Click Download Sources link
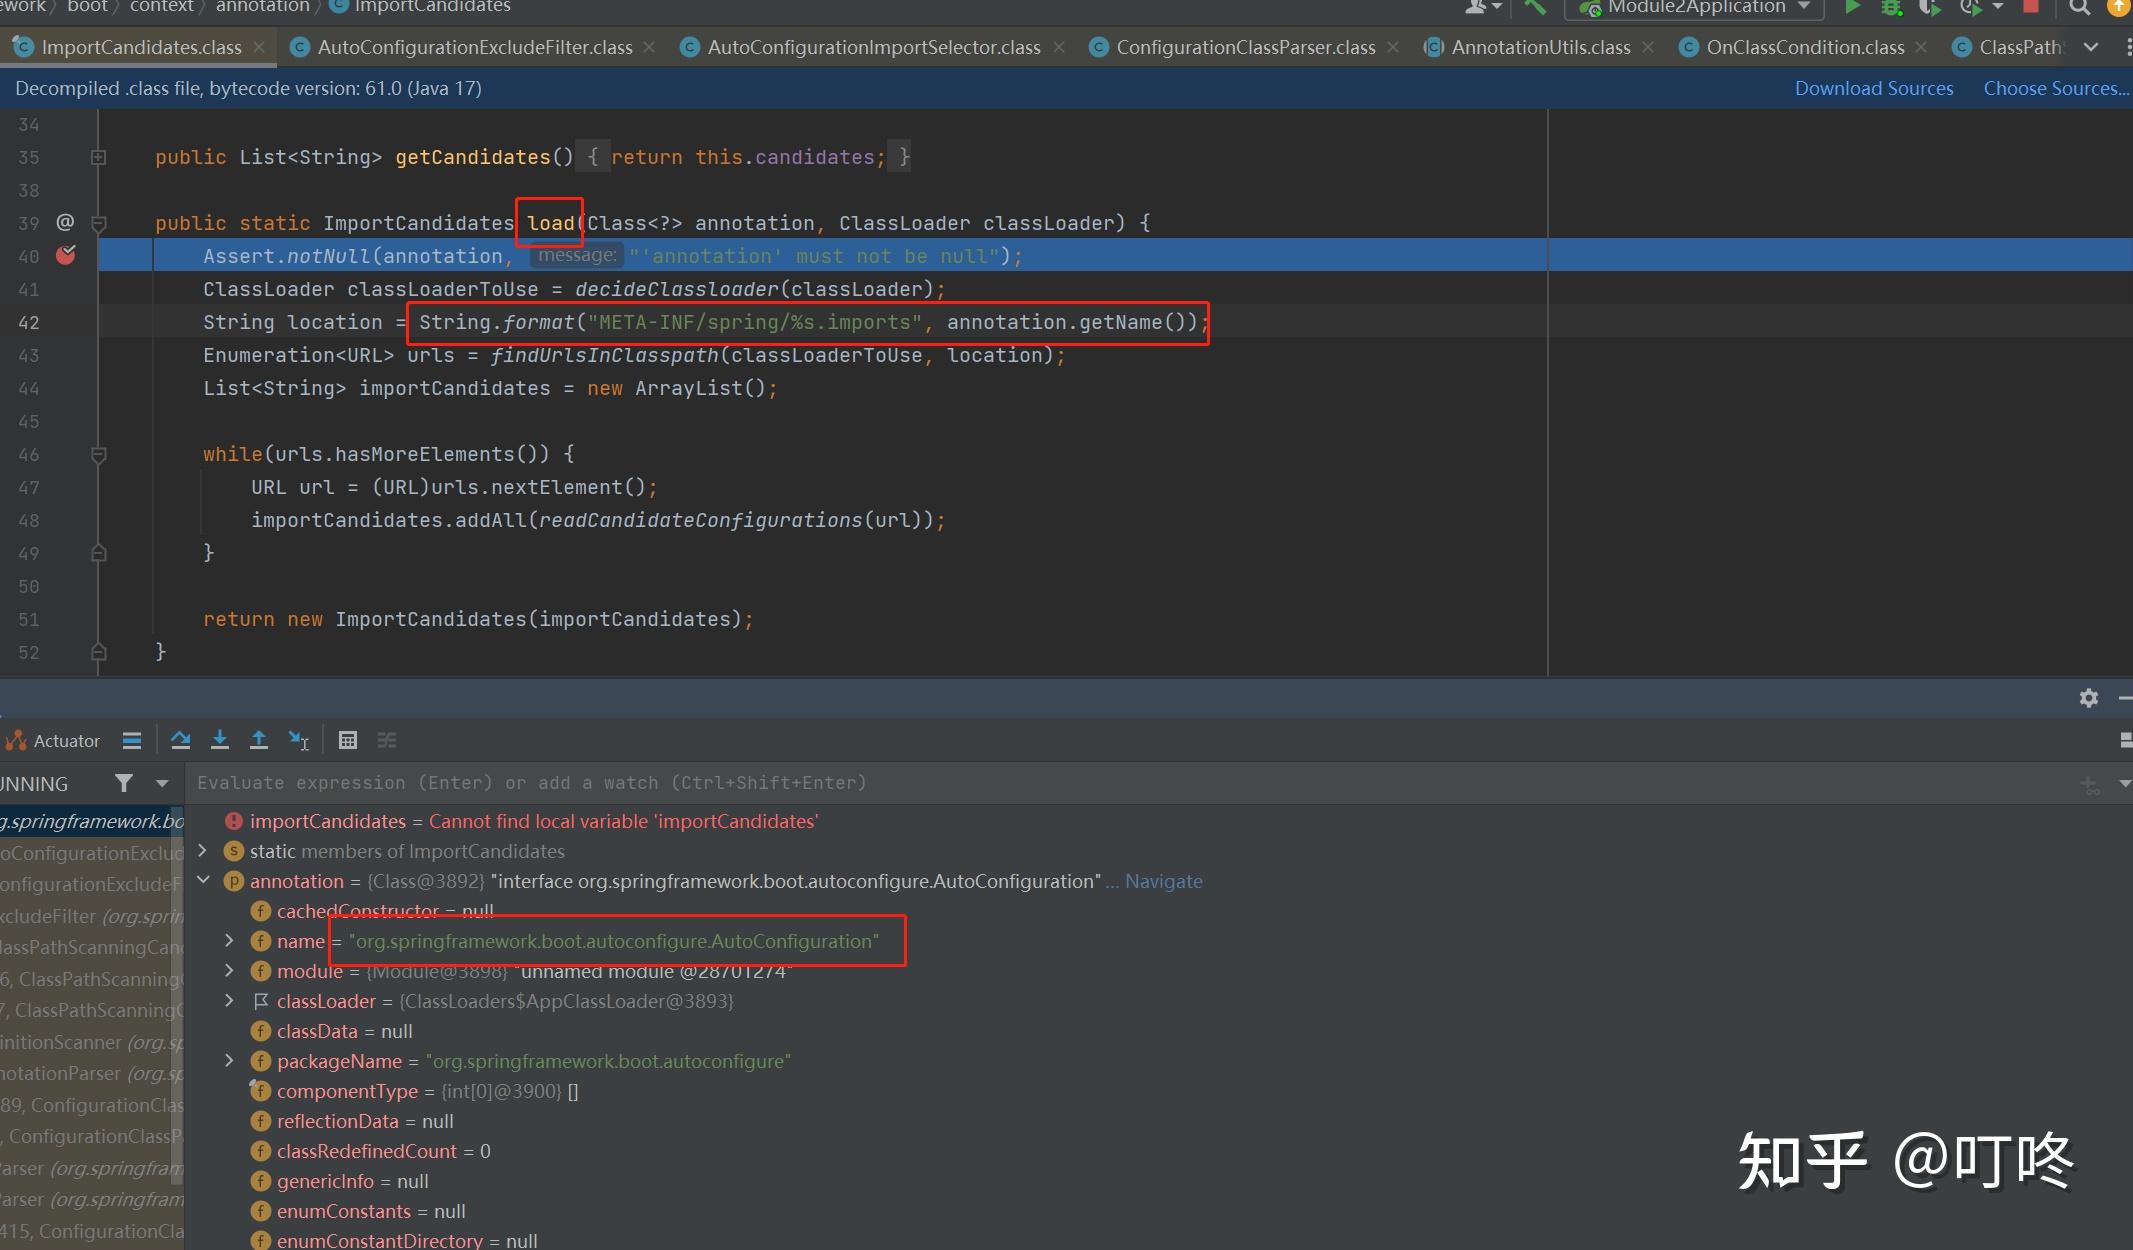The width and height of the screenshot is (2133, 1250). [1874, 88]
